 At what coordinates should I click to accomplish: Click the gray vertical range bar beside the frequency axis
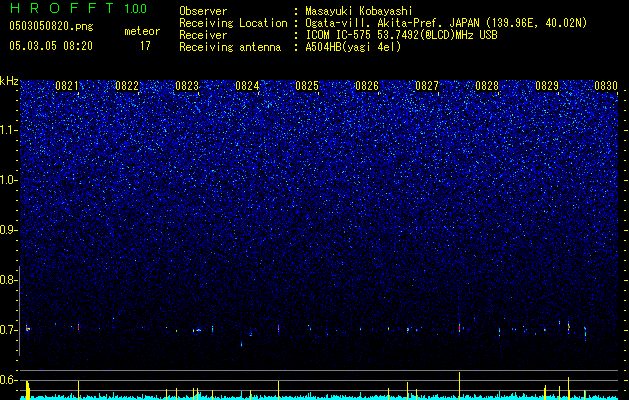tap(20, 311)
